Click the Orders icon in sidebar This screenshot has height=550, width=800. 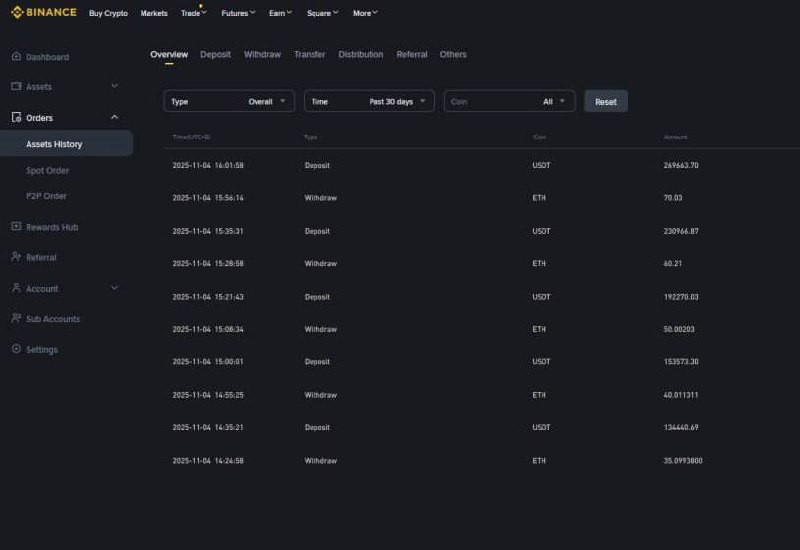pos(16,118)
